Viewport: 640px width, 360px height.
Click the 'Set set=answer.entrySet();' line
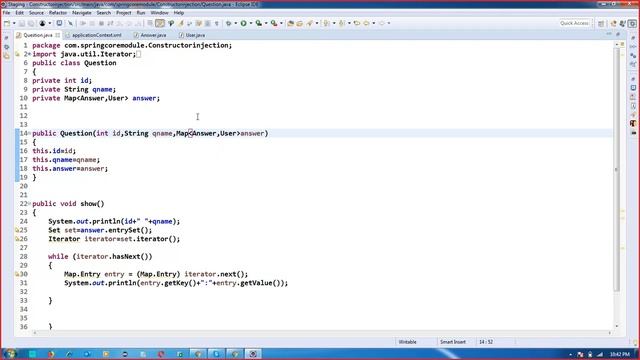tap(100, 230)
